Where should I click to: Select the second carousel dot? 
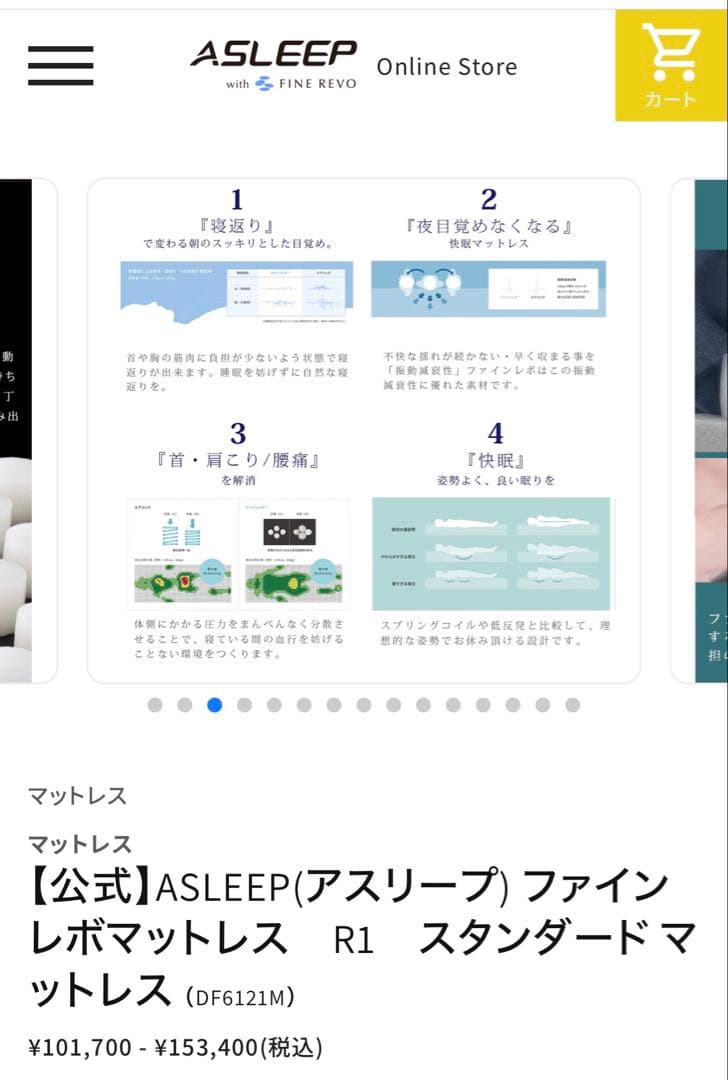click(x=185, y=705)
